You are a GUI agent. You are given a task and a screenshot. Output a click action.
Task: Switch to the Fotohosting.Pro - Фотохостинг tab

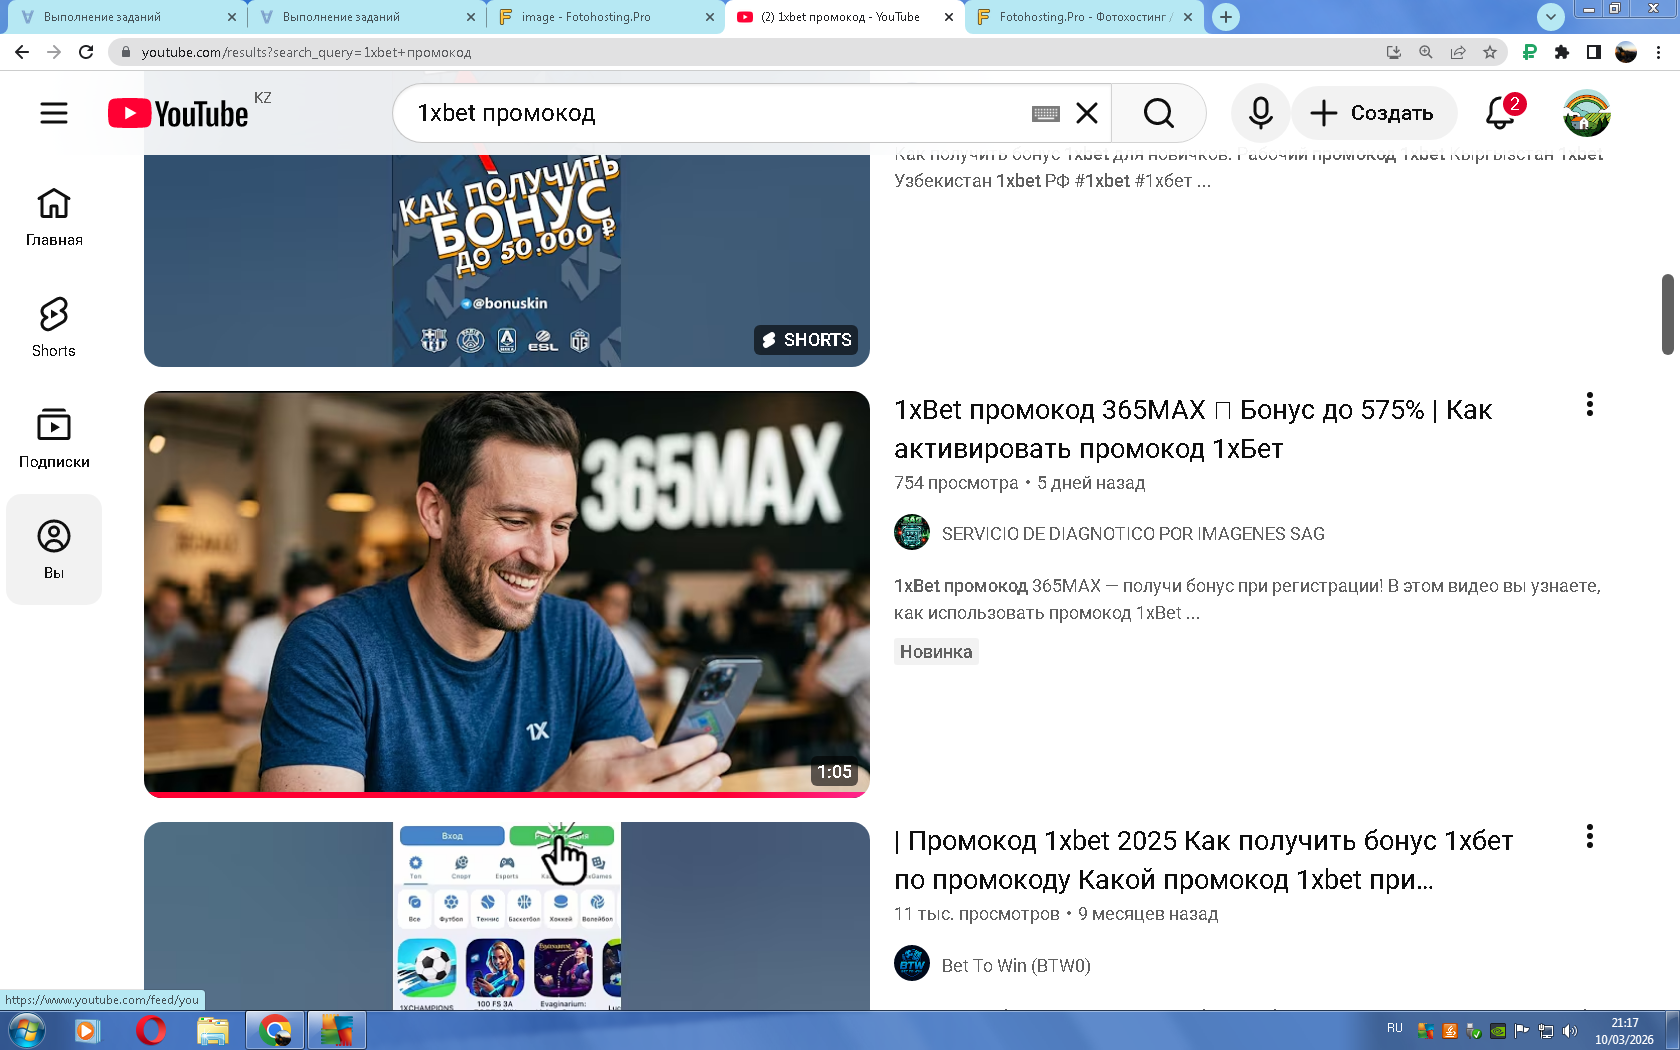pos(1084,17)
